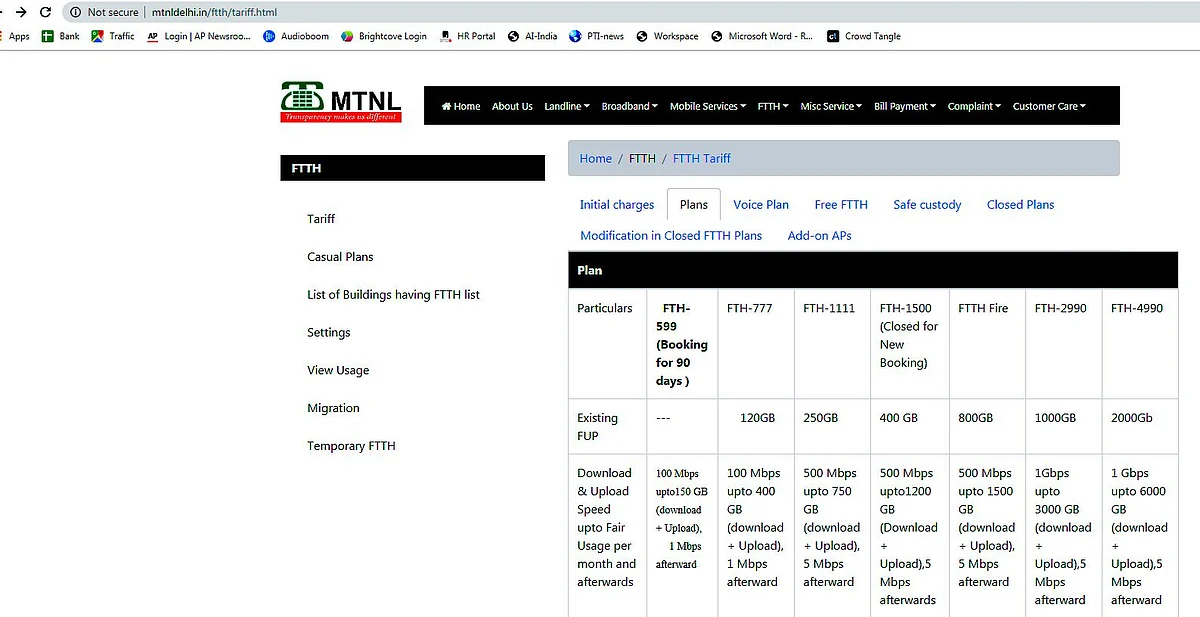Open Casual Plans sidebar link
Viewport: 1200px width, 617px height.
340,257
